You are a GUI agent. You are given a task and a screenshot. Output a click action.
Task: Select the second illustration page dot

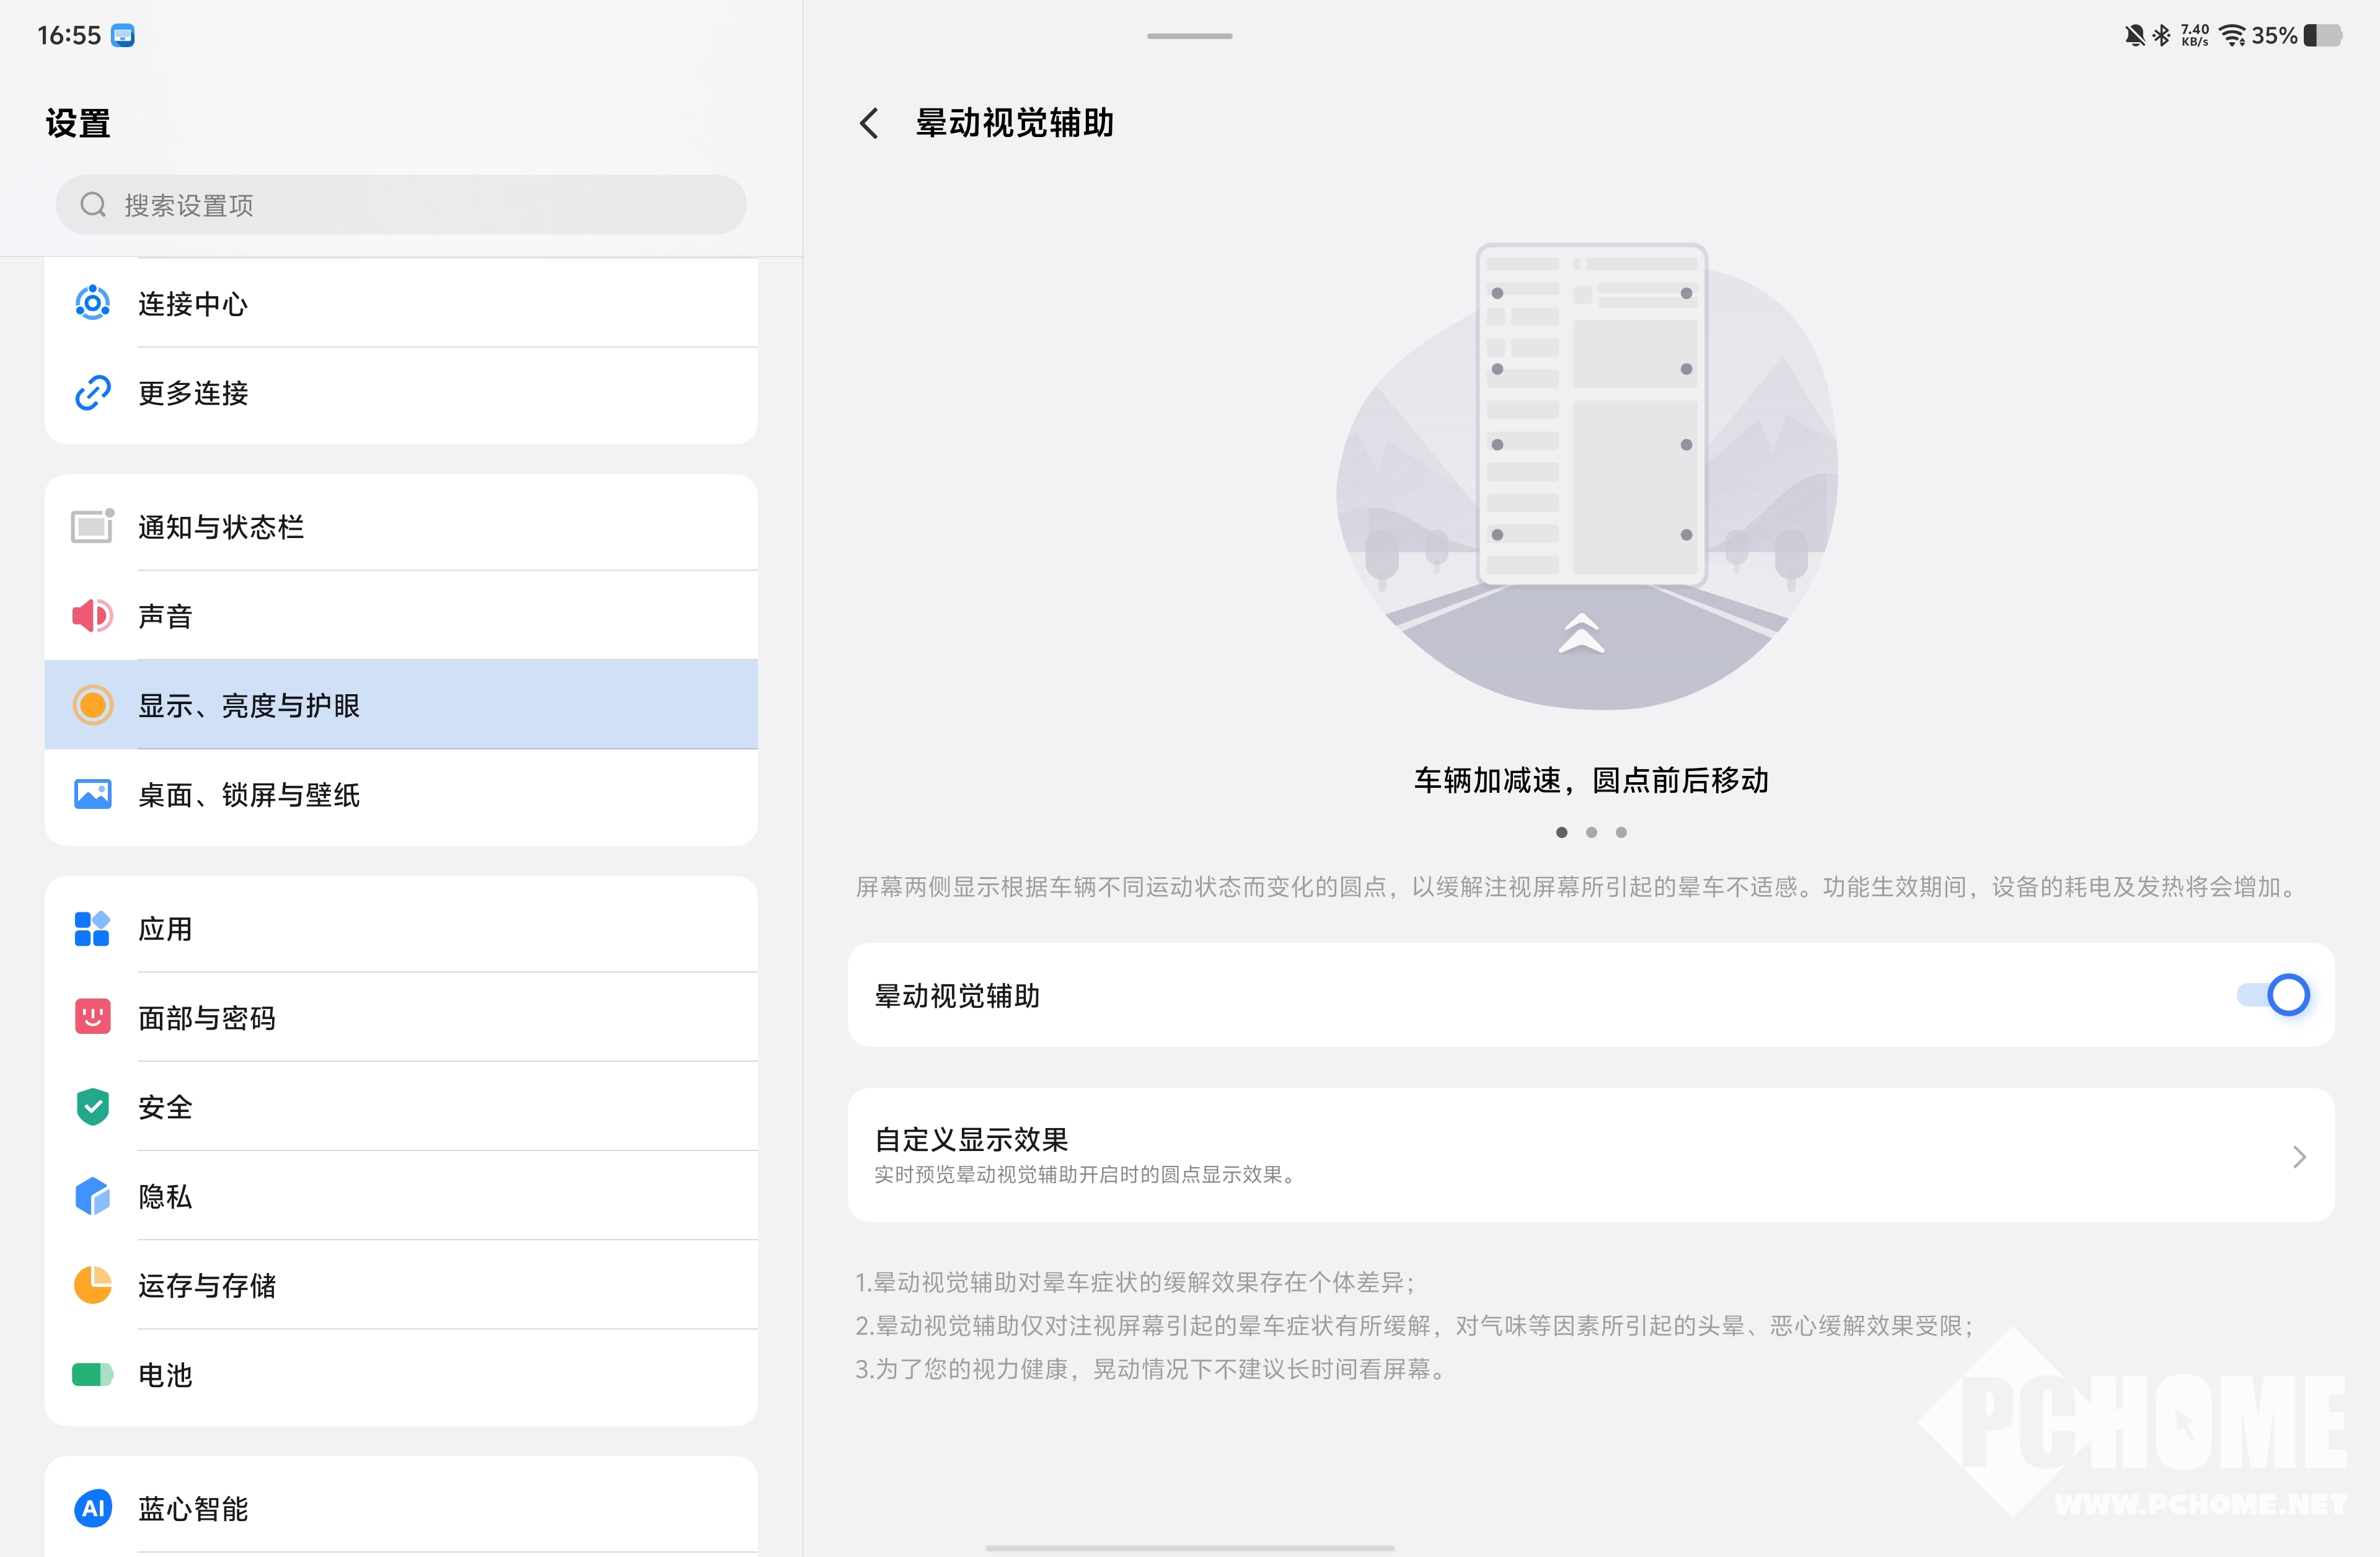[x=1591, y=832]
